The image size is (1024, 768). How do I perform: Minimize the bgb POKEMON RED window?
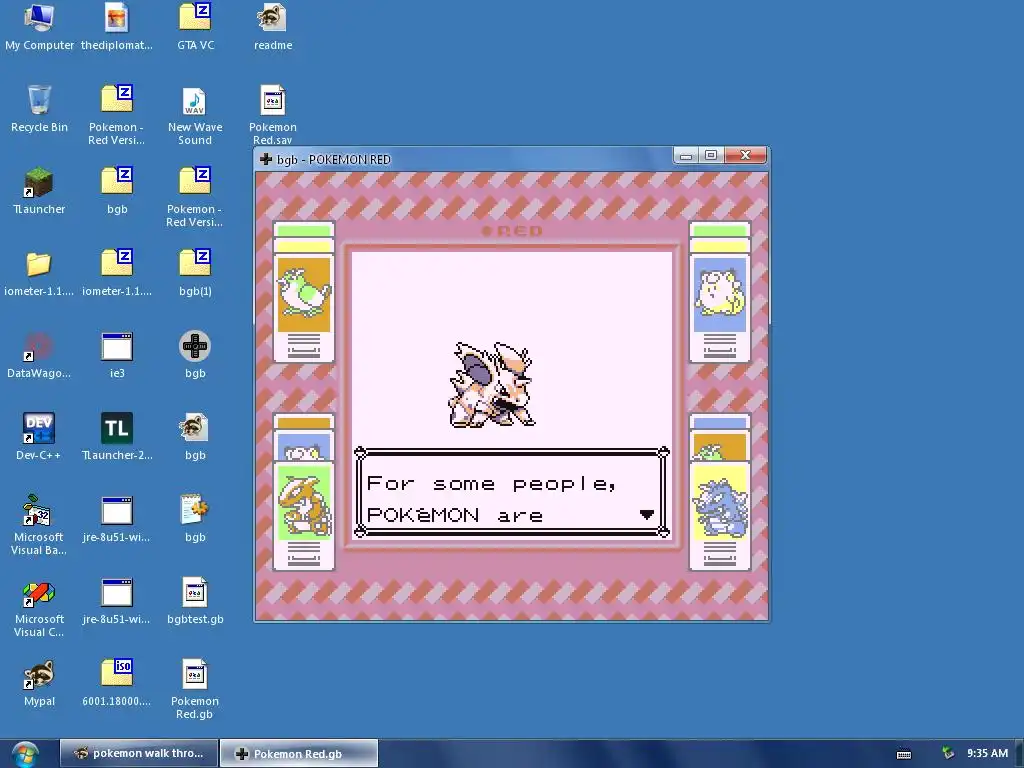coord(686,155)
